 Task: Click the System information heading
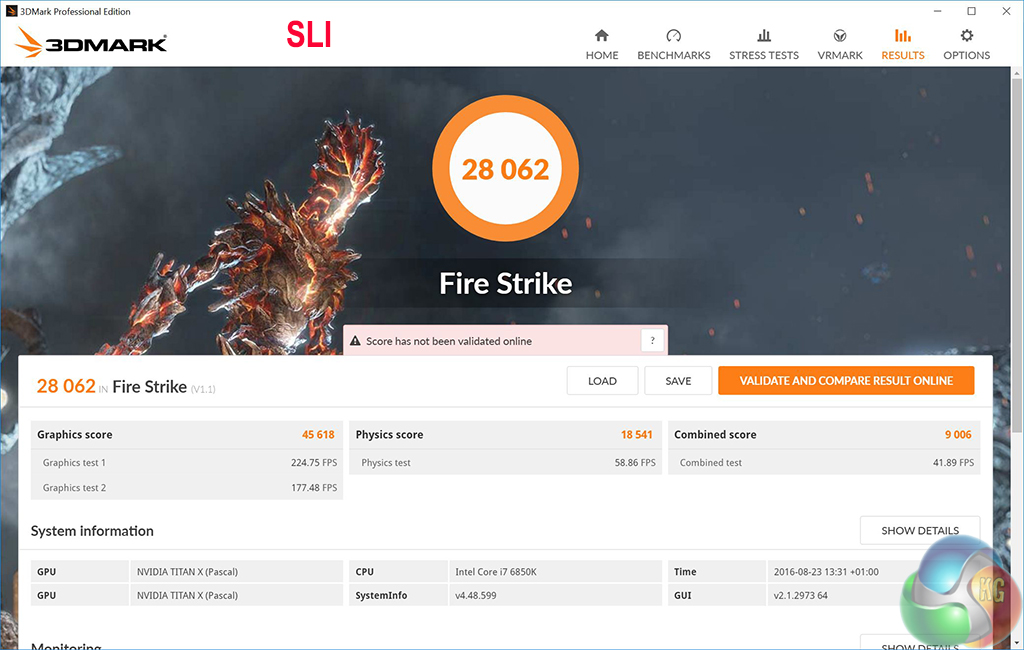[x=92, y=531]
